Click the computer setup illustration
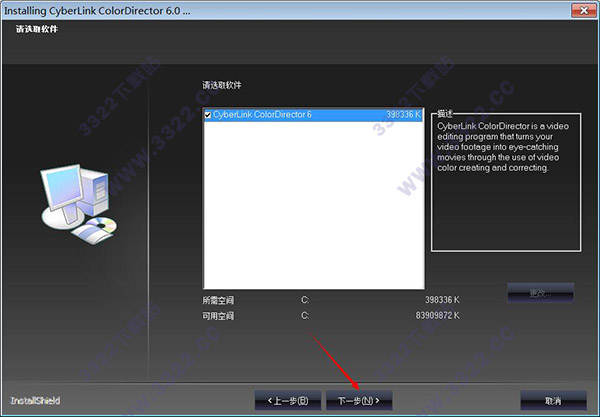 (78, 205)
